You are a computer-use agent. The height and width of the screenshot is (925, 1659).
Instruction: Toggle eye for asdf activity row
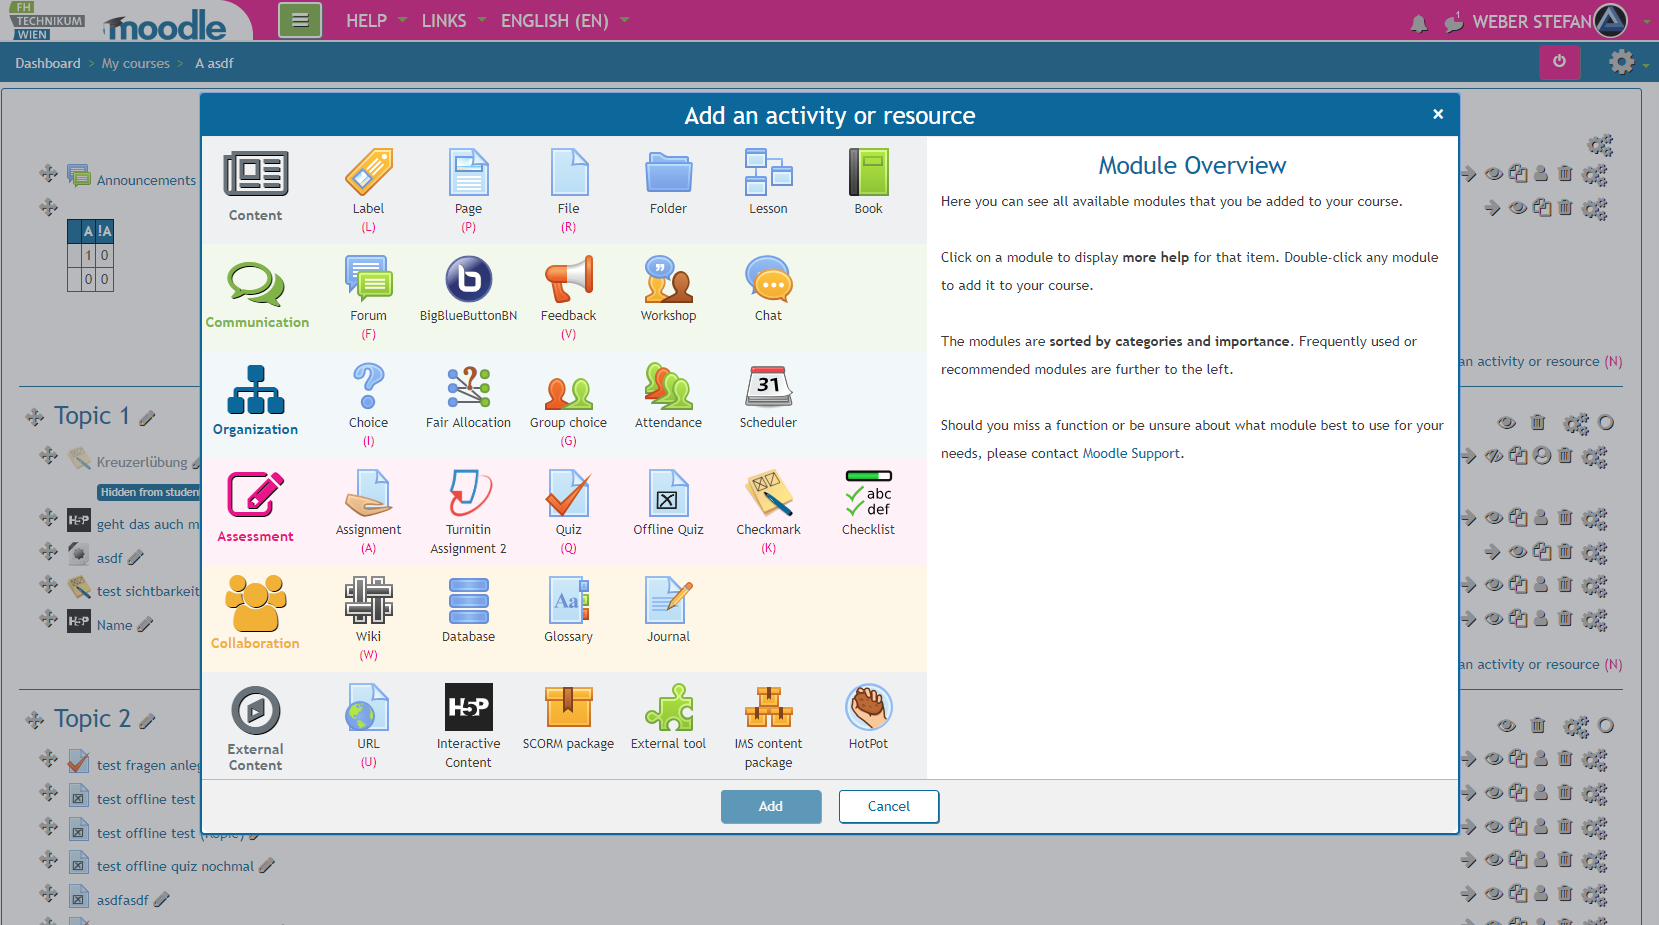click(1518, 552)
